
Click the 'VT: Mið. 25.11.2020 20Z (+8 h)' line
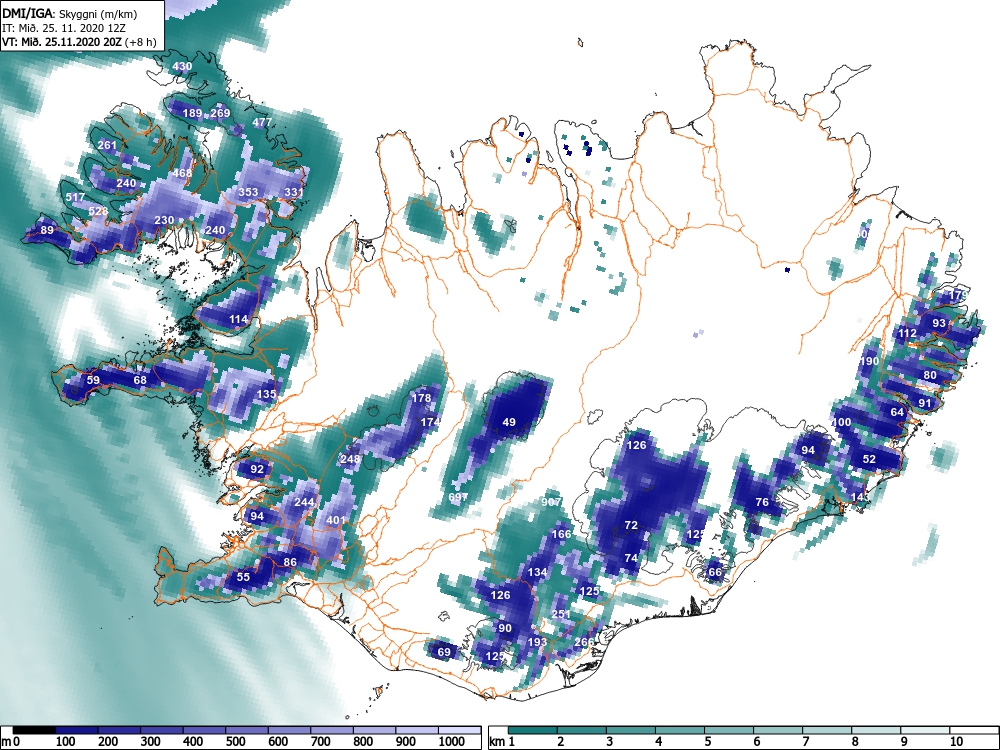(79, 42)
